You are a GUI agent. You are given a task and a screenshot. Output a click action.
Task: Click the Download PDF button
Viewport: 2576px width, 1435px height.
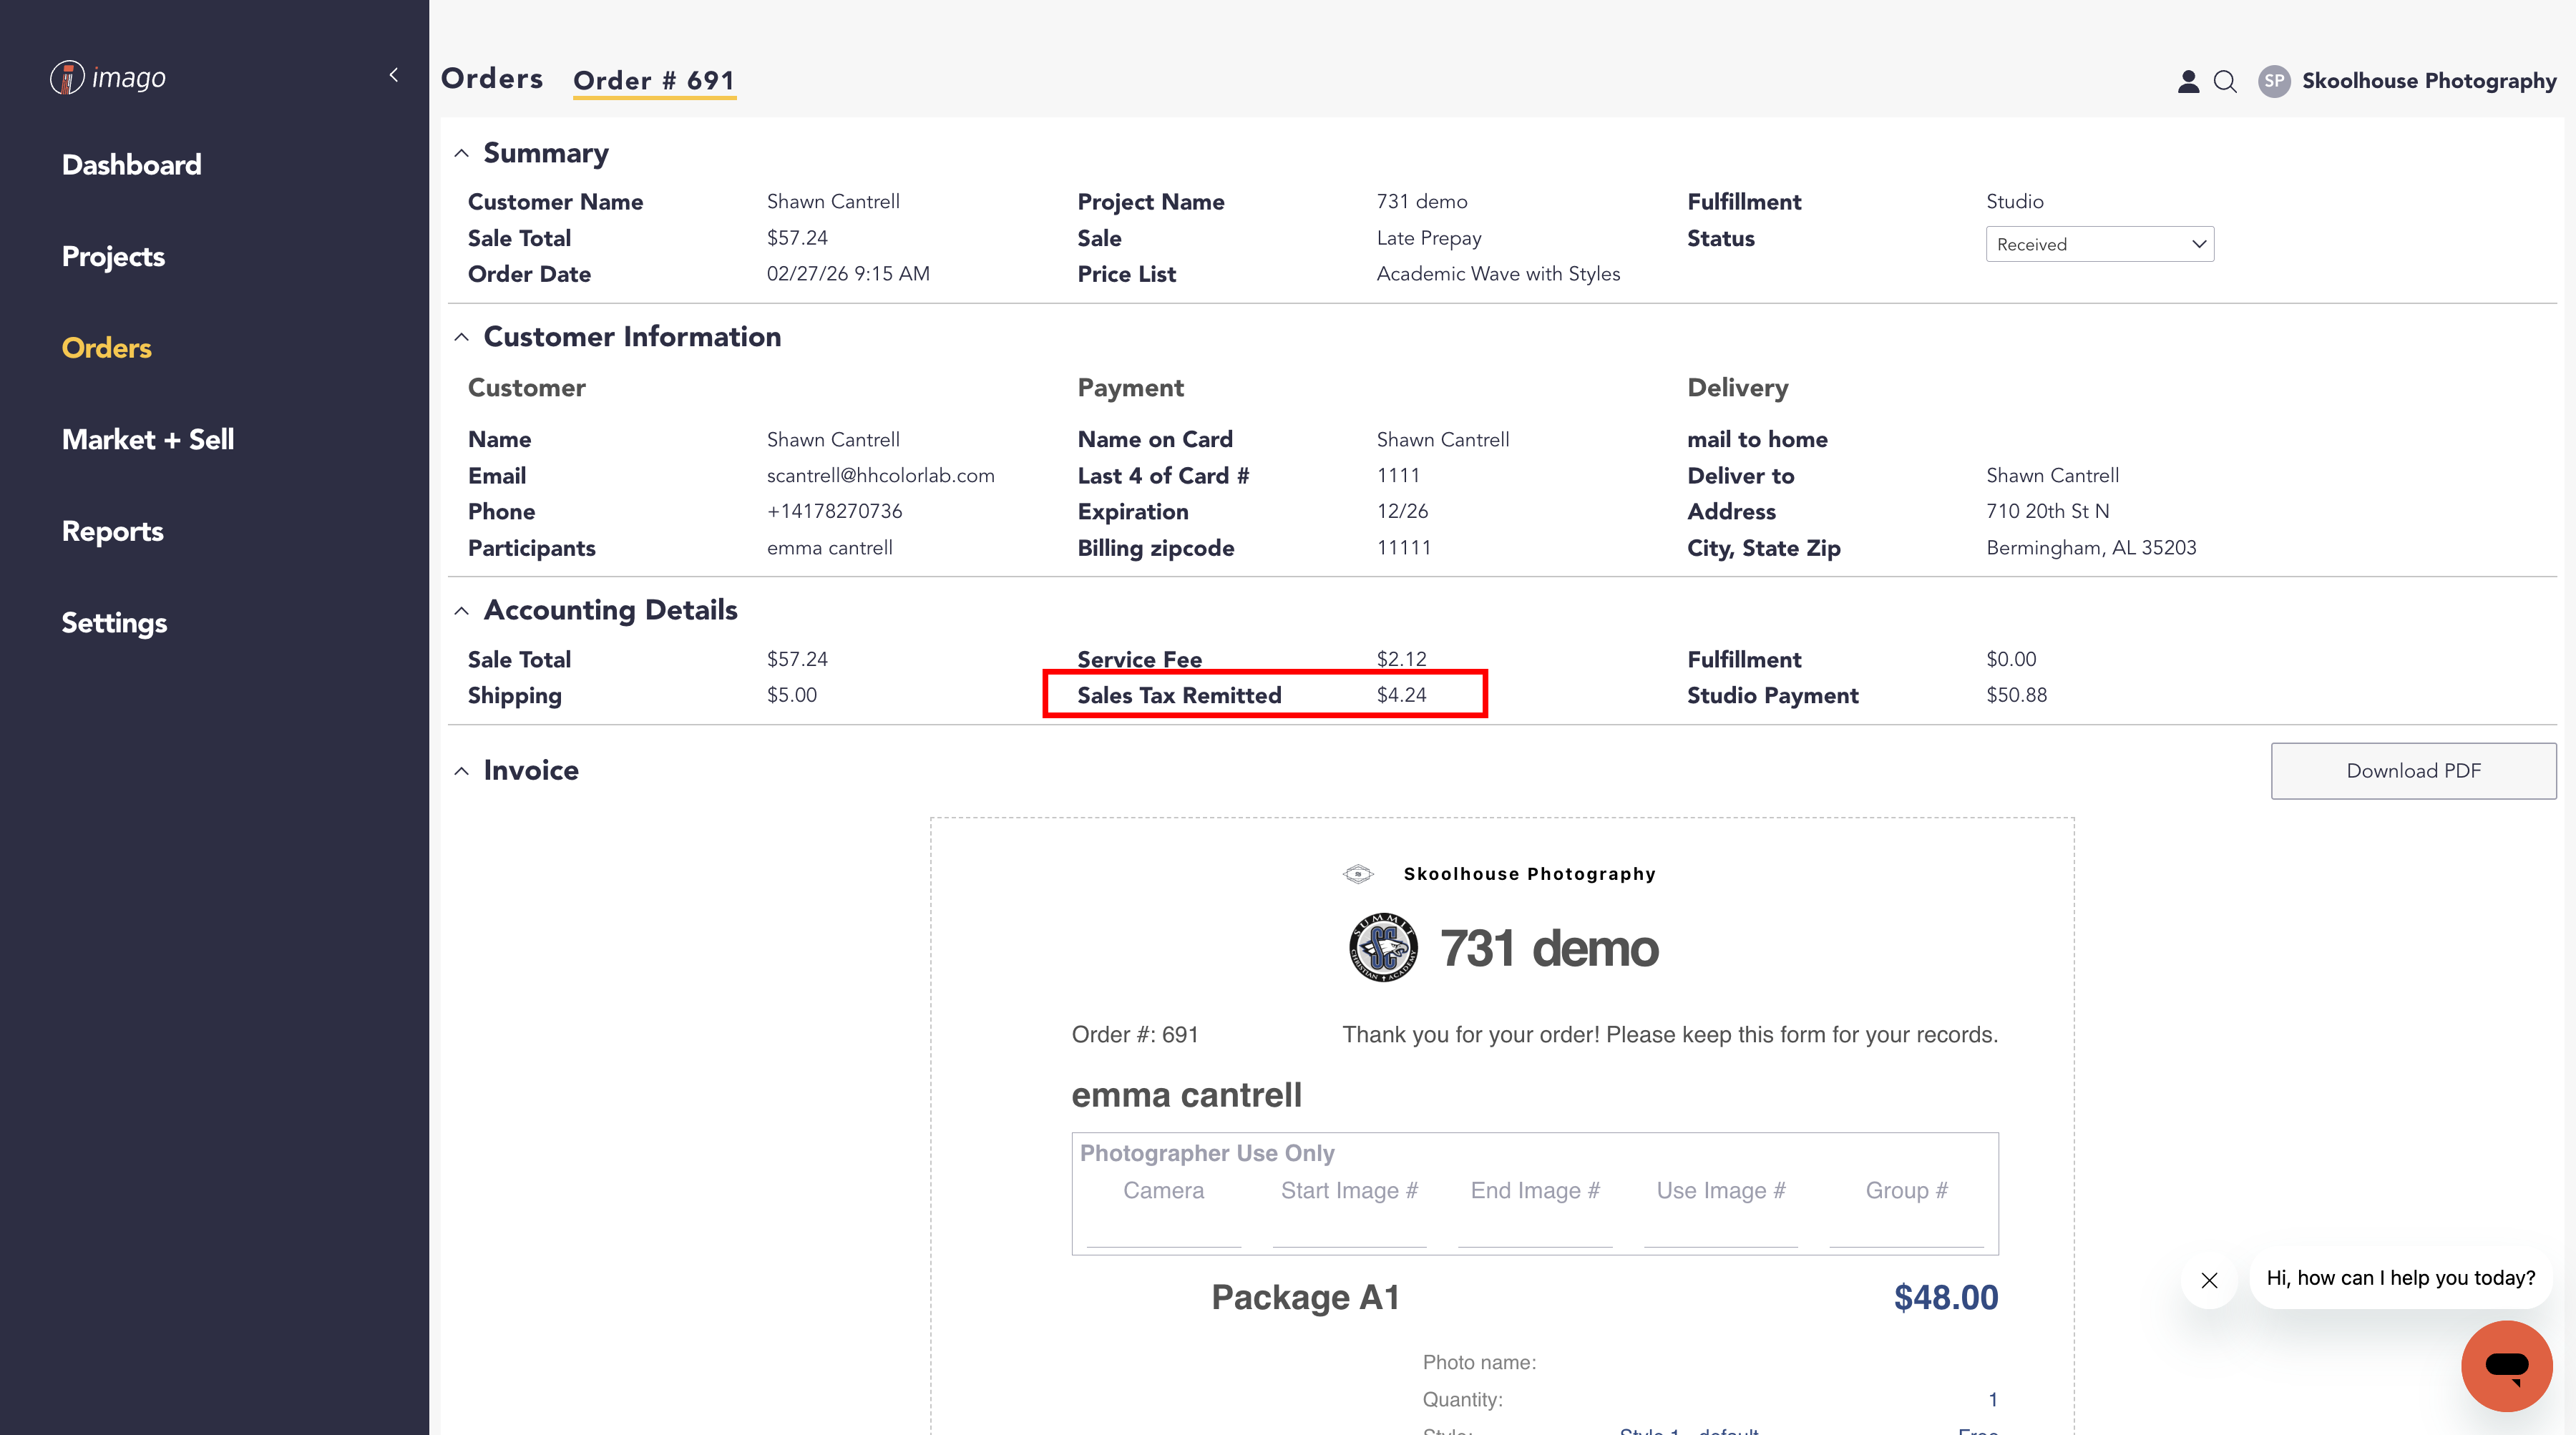tap(2413, 771)
